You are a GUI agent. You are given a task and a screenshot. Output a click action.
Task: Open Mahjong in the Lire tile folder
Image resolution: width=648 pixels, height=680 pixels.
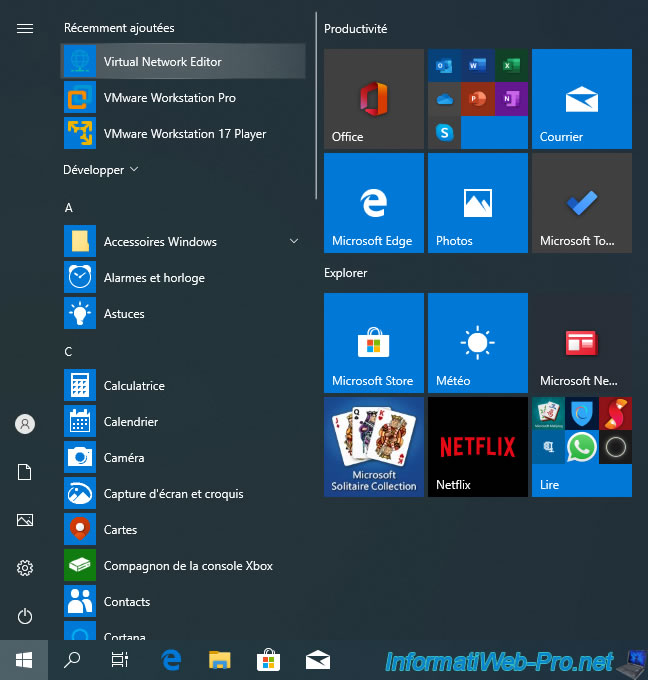548,414
